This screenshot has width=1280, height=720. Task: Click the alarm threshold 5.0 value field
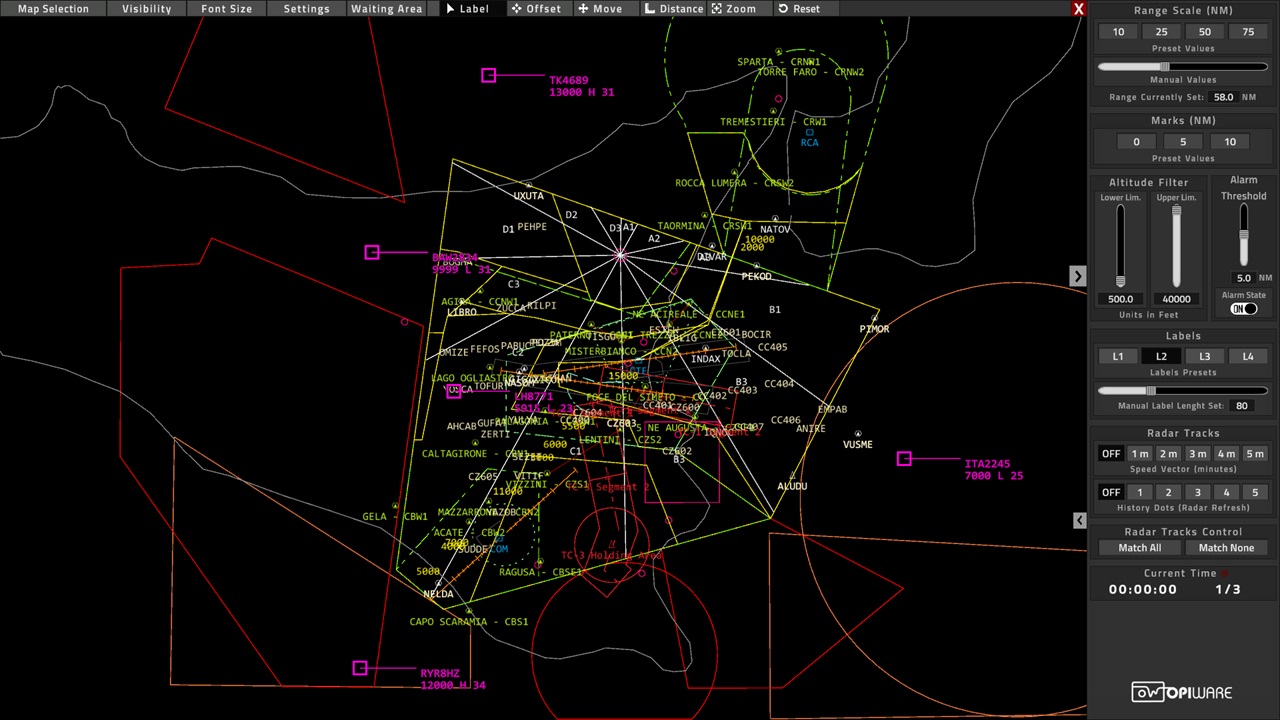point(1243,278)
